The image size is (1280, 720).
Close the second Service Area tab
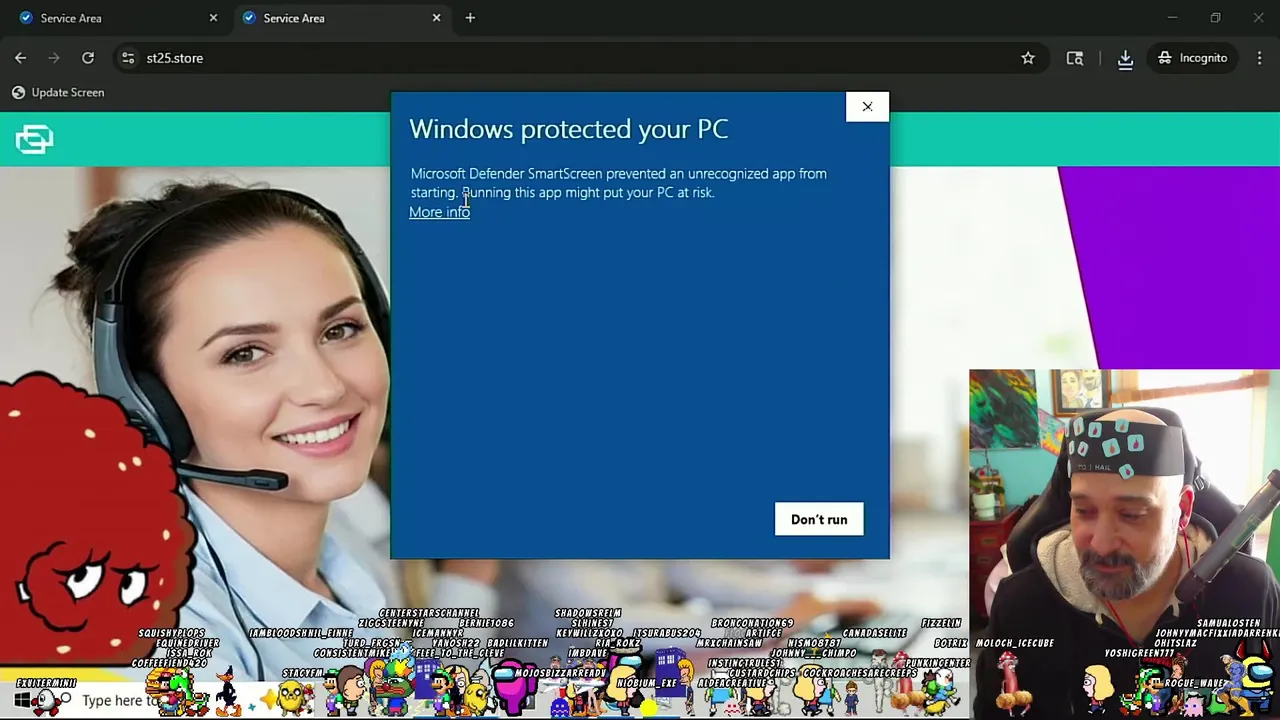click(436, 18)
